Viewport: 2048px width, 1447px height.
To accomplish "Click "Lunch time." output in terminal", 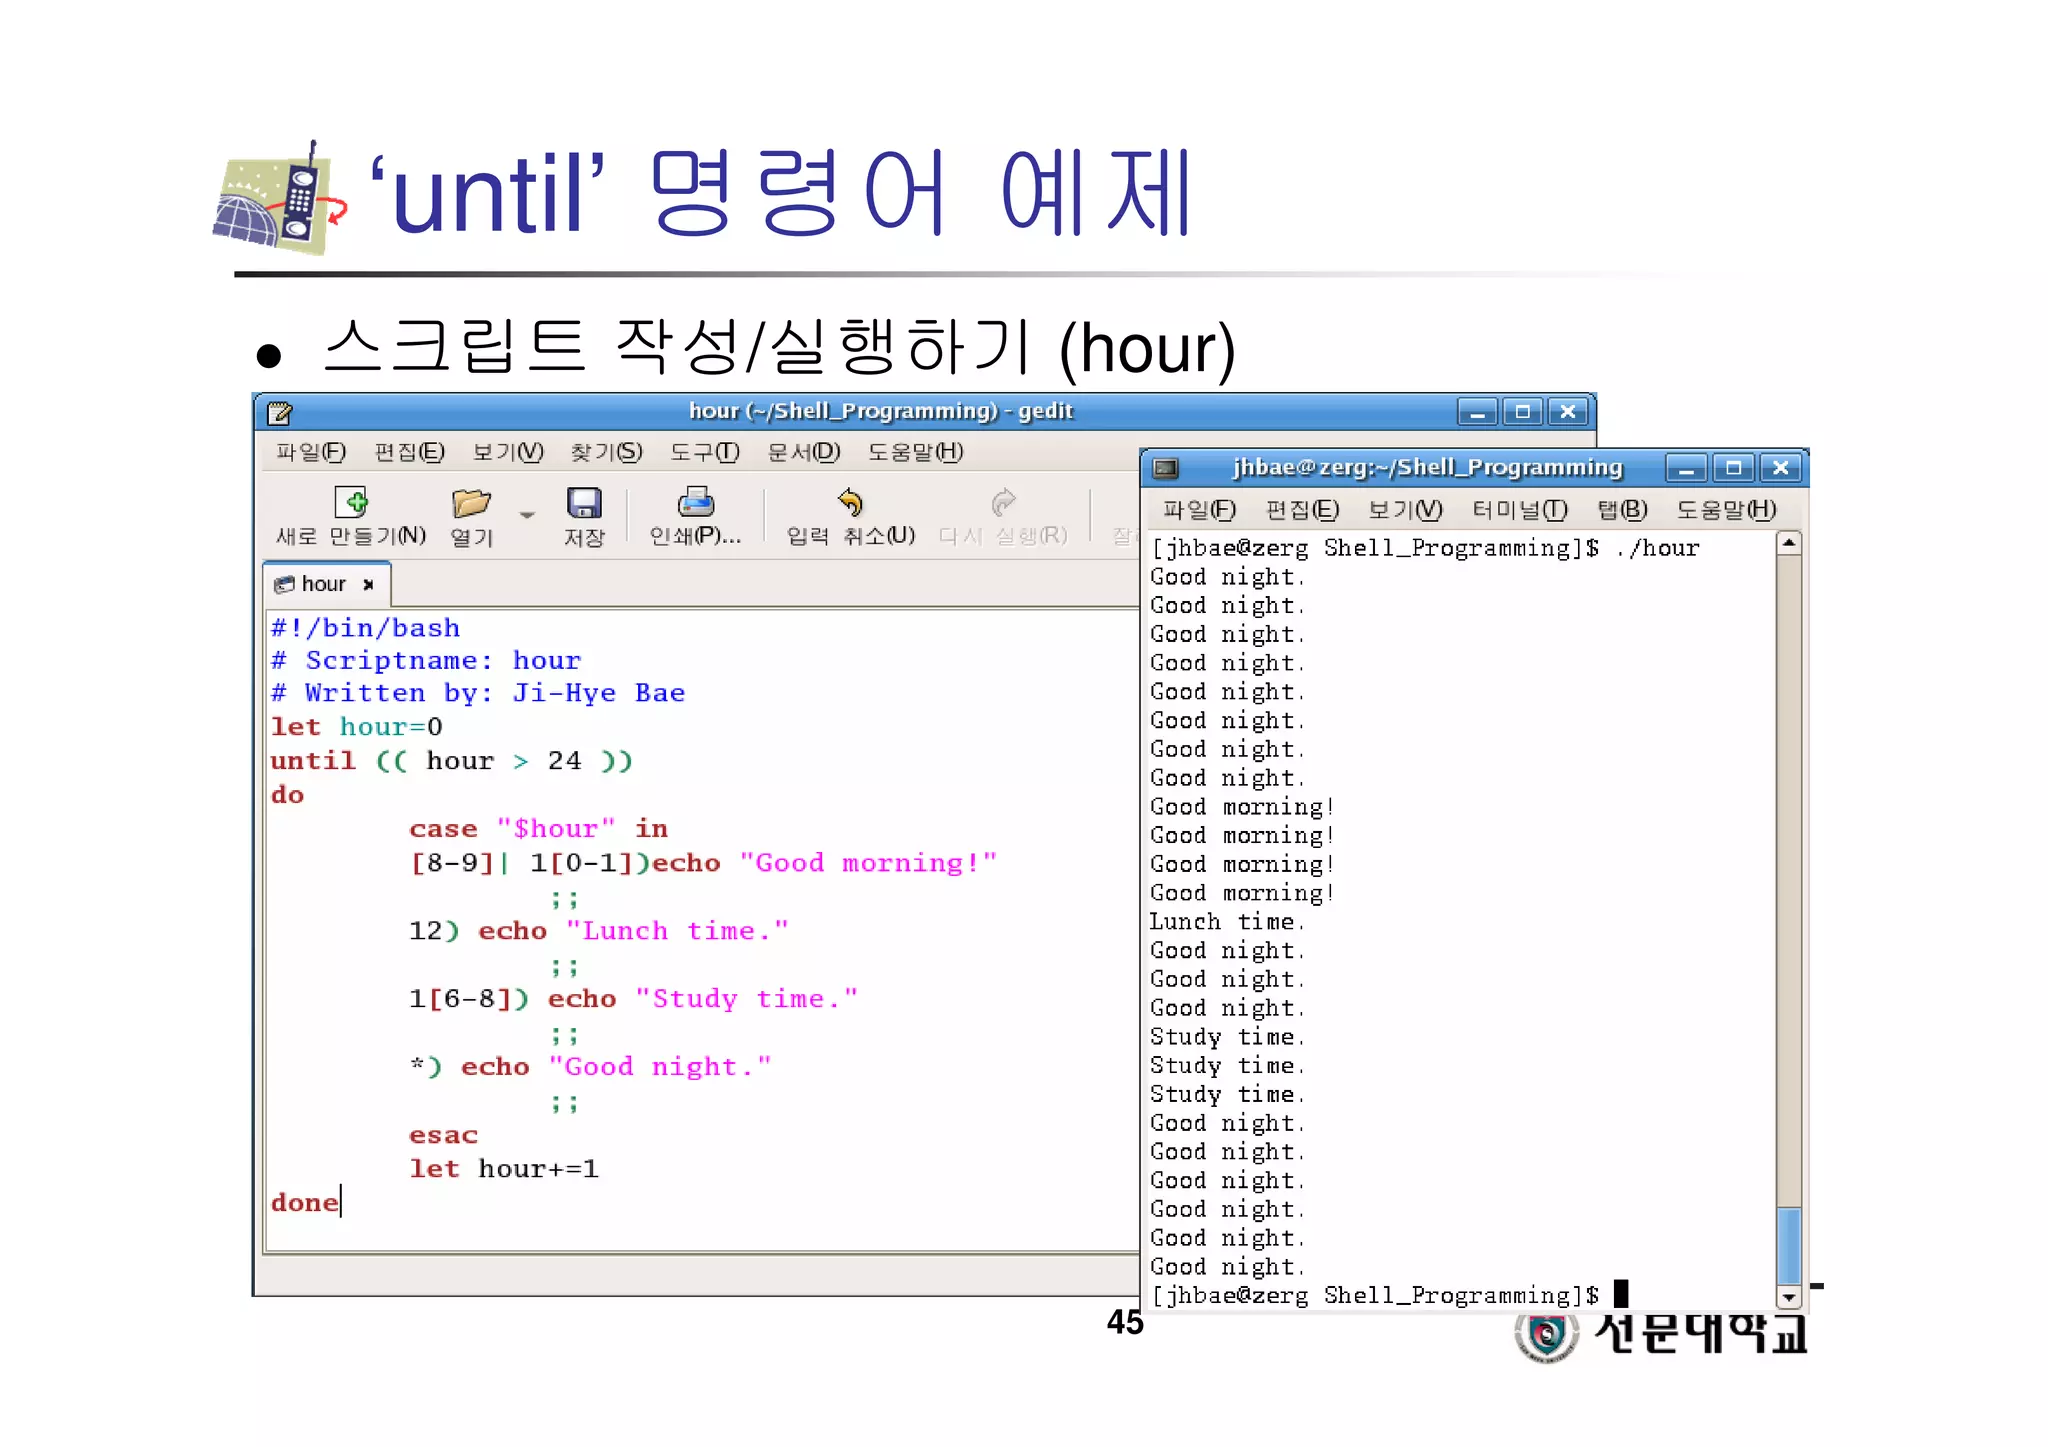I will click(x=1227, y=922).
